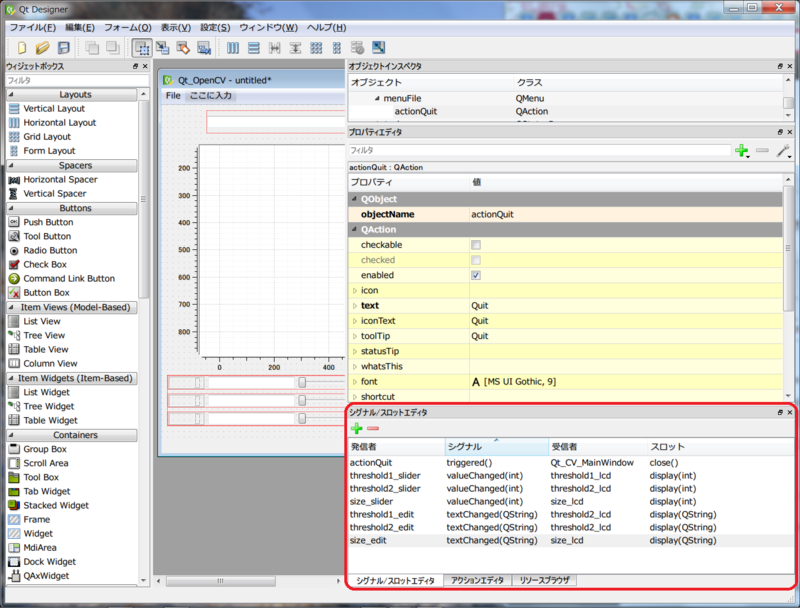Click the New form toolbar icon
800x608 pixels.
[21, 48]
